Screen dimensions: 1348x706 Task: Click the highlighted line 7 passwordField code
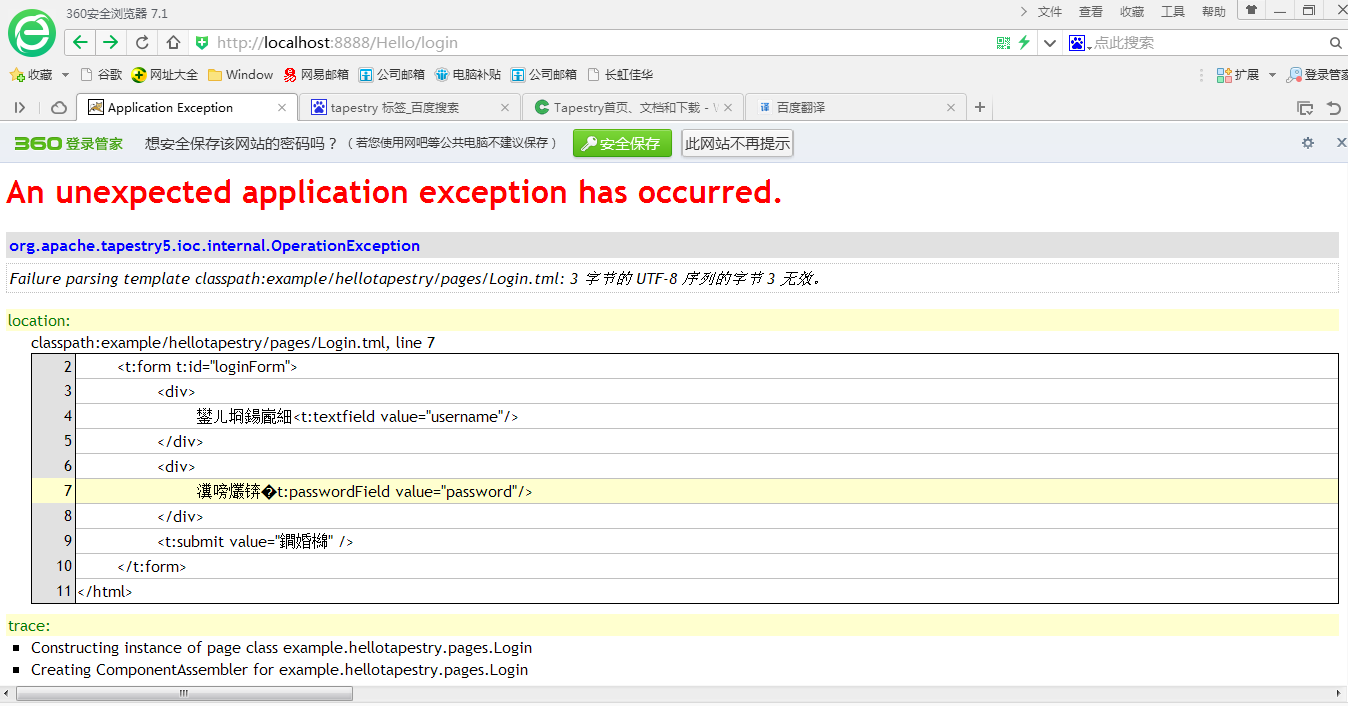(364, 491)
